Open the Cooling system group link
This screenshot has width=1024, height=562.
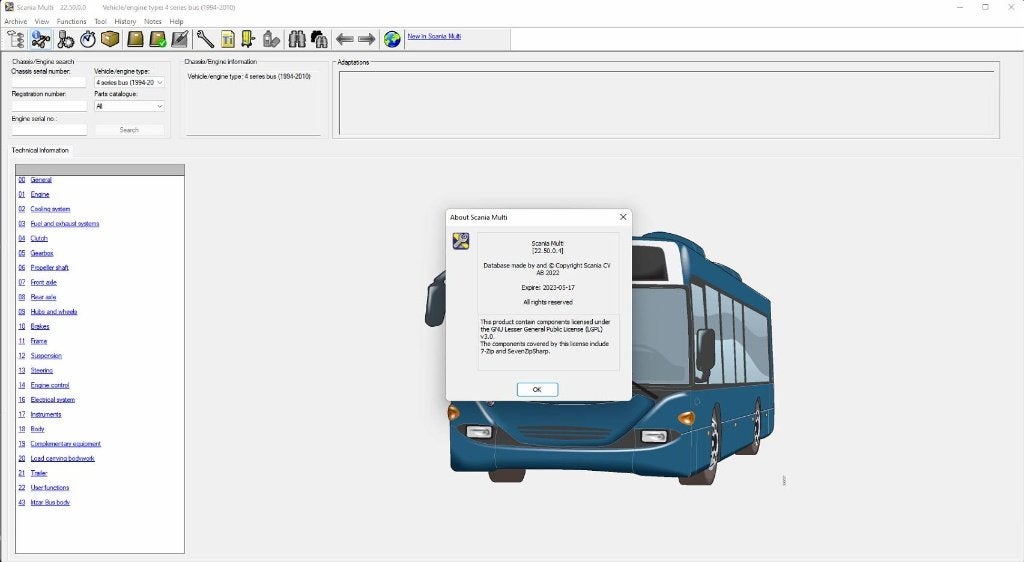(x=50, y=209)
